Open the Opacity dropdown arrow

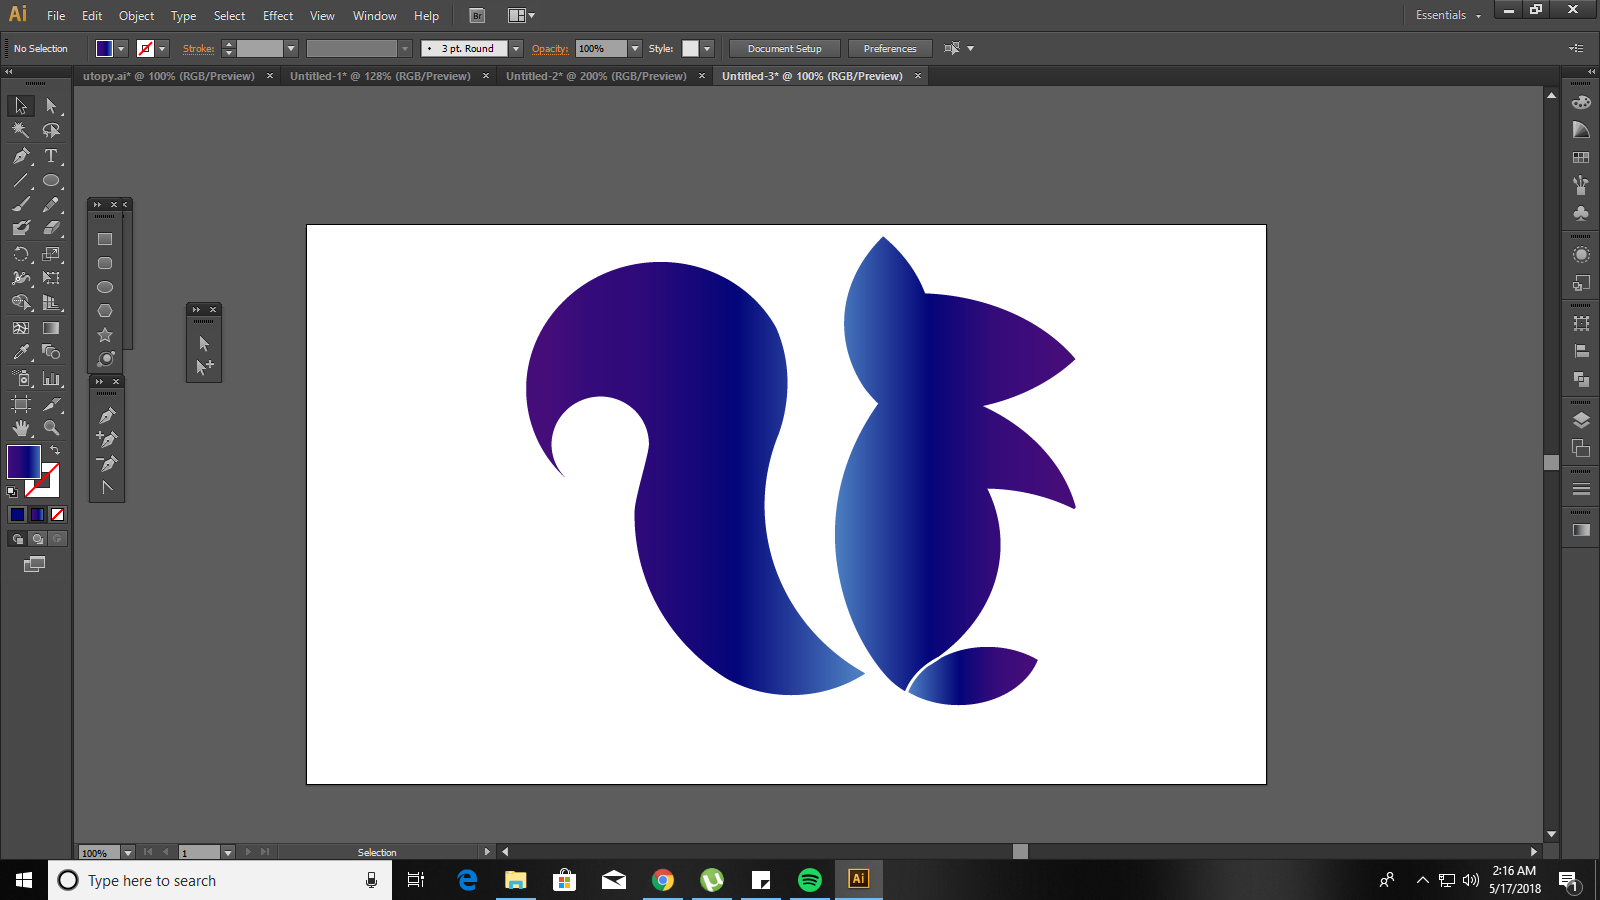point(635,49)
